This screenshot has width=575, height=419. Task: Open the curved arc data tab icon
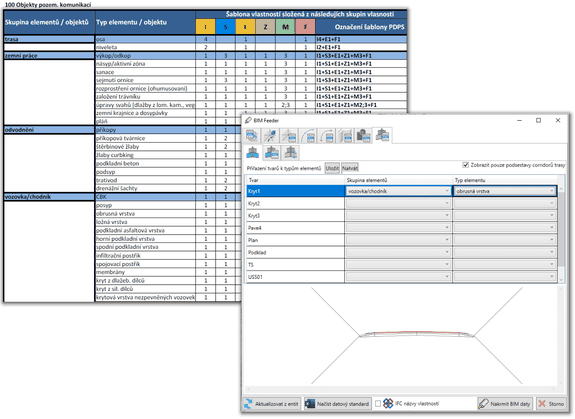pos(308,136)
